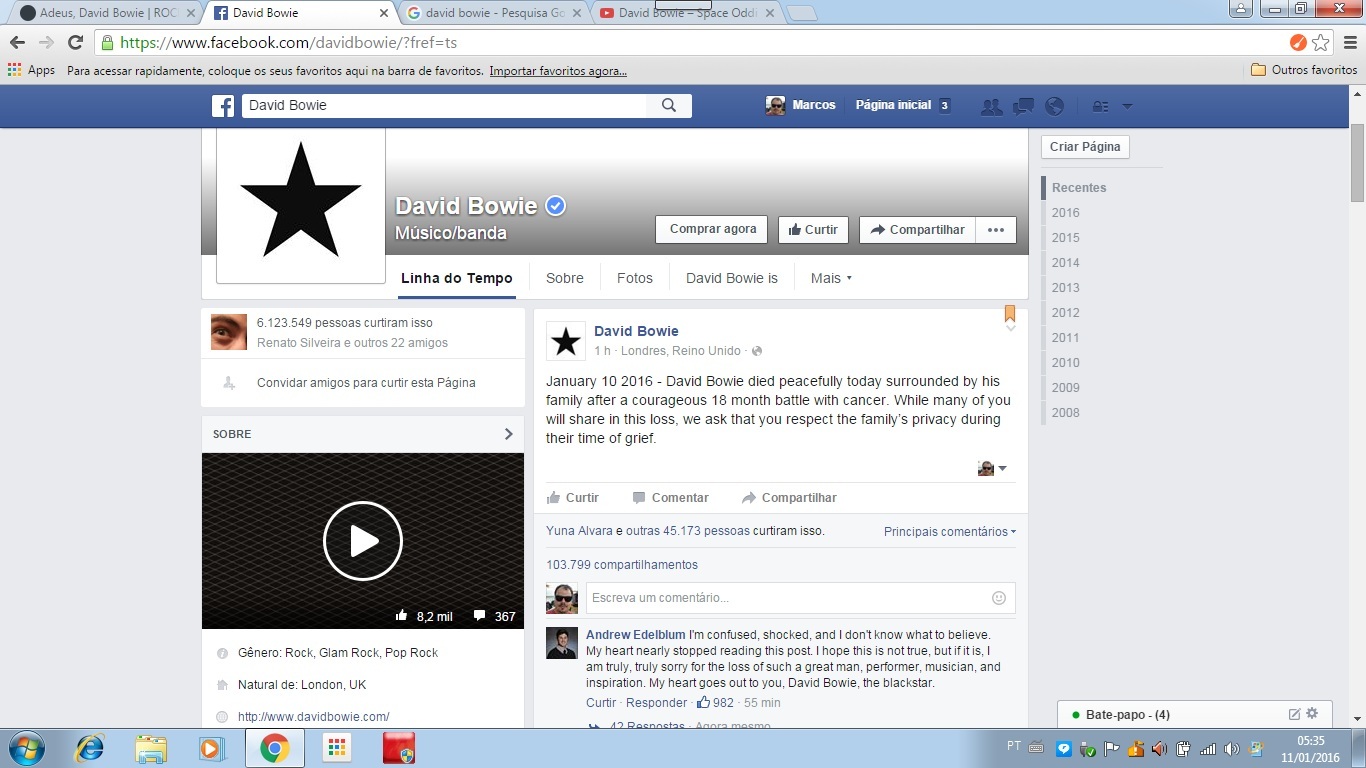The height and width of the screenshot is (768, 1366).
Task: Click the Facebook logo in top bar
Action: point(222,106)
